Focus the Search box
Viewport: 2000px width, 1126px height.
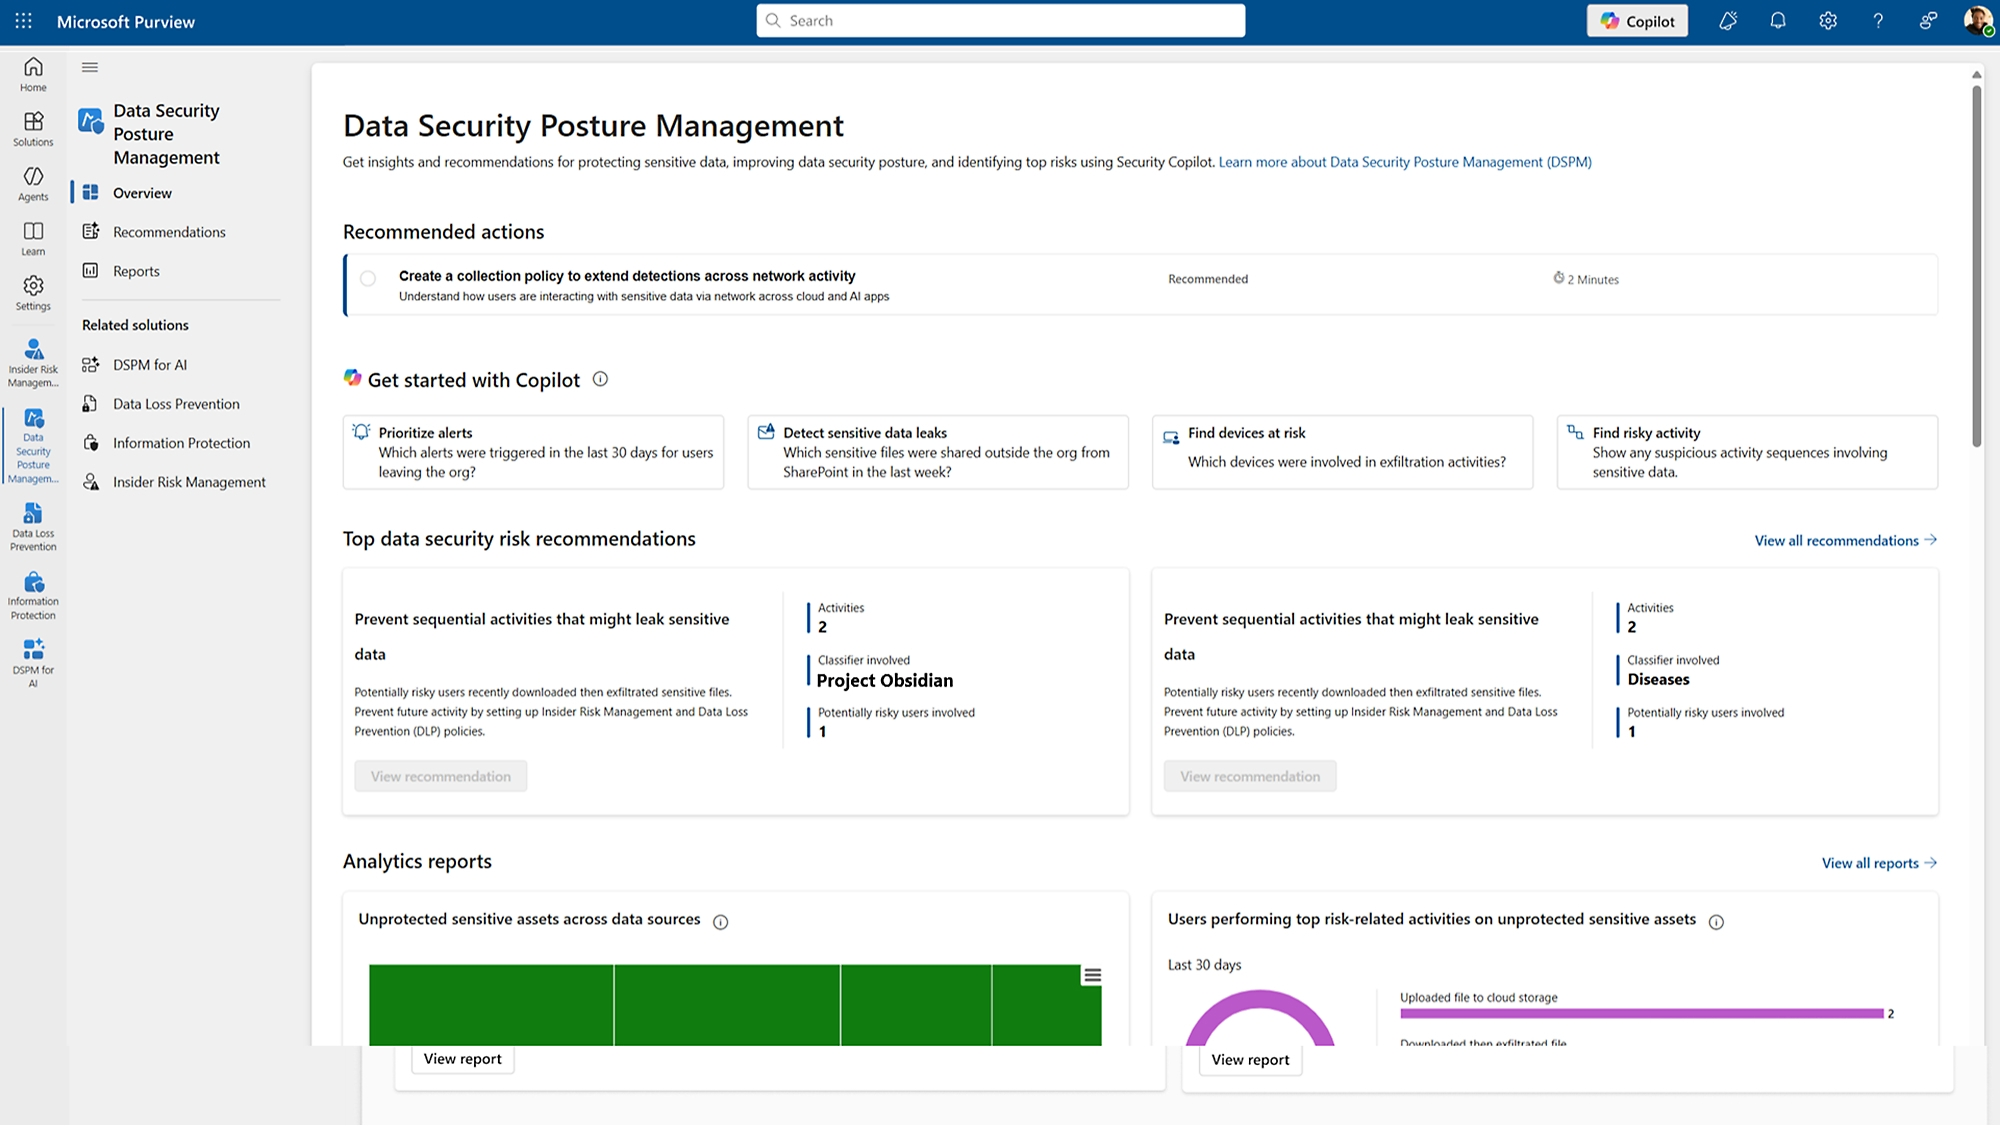coord(1001,21)
